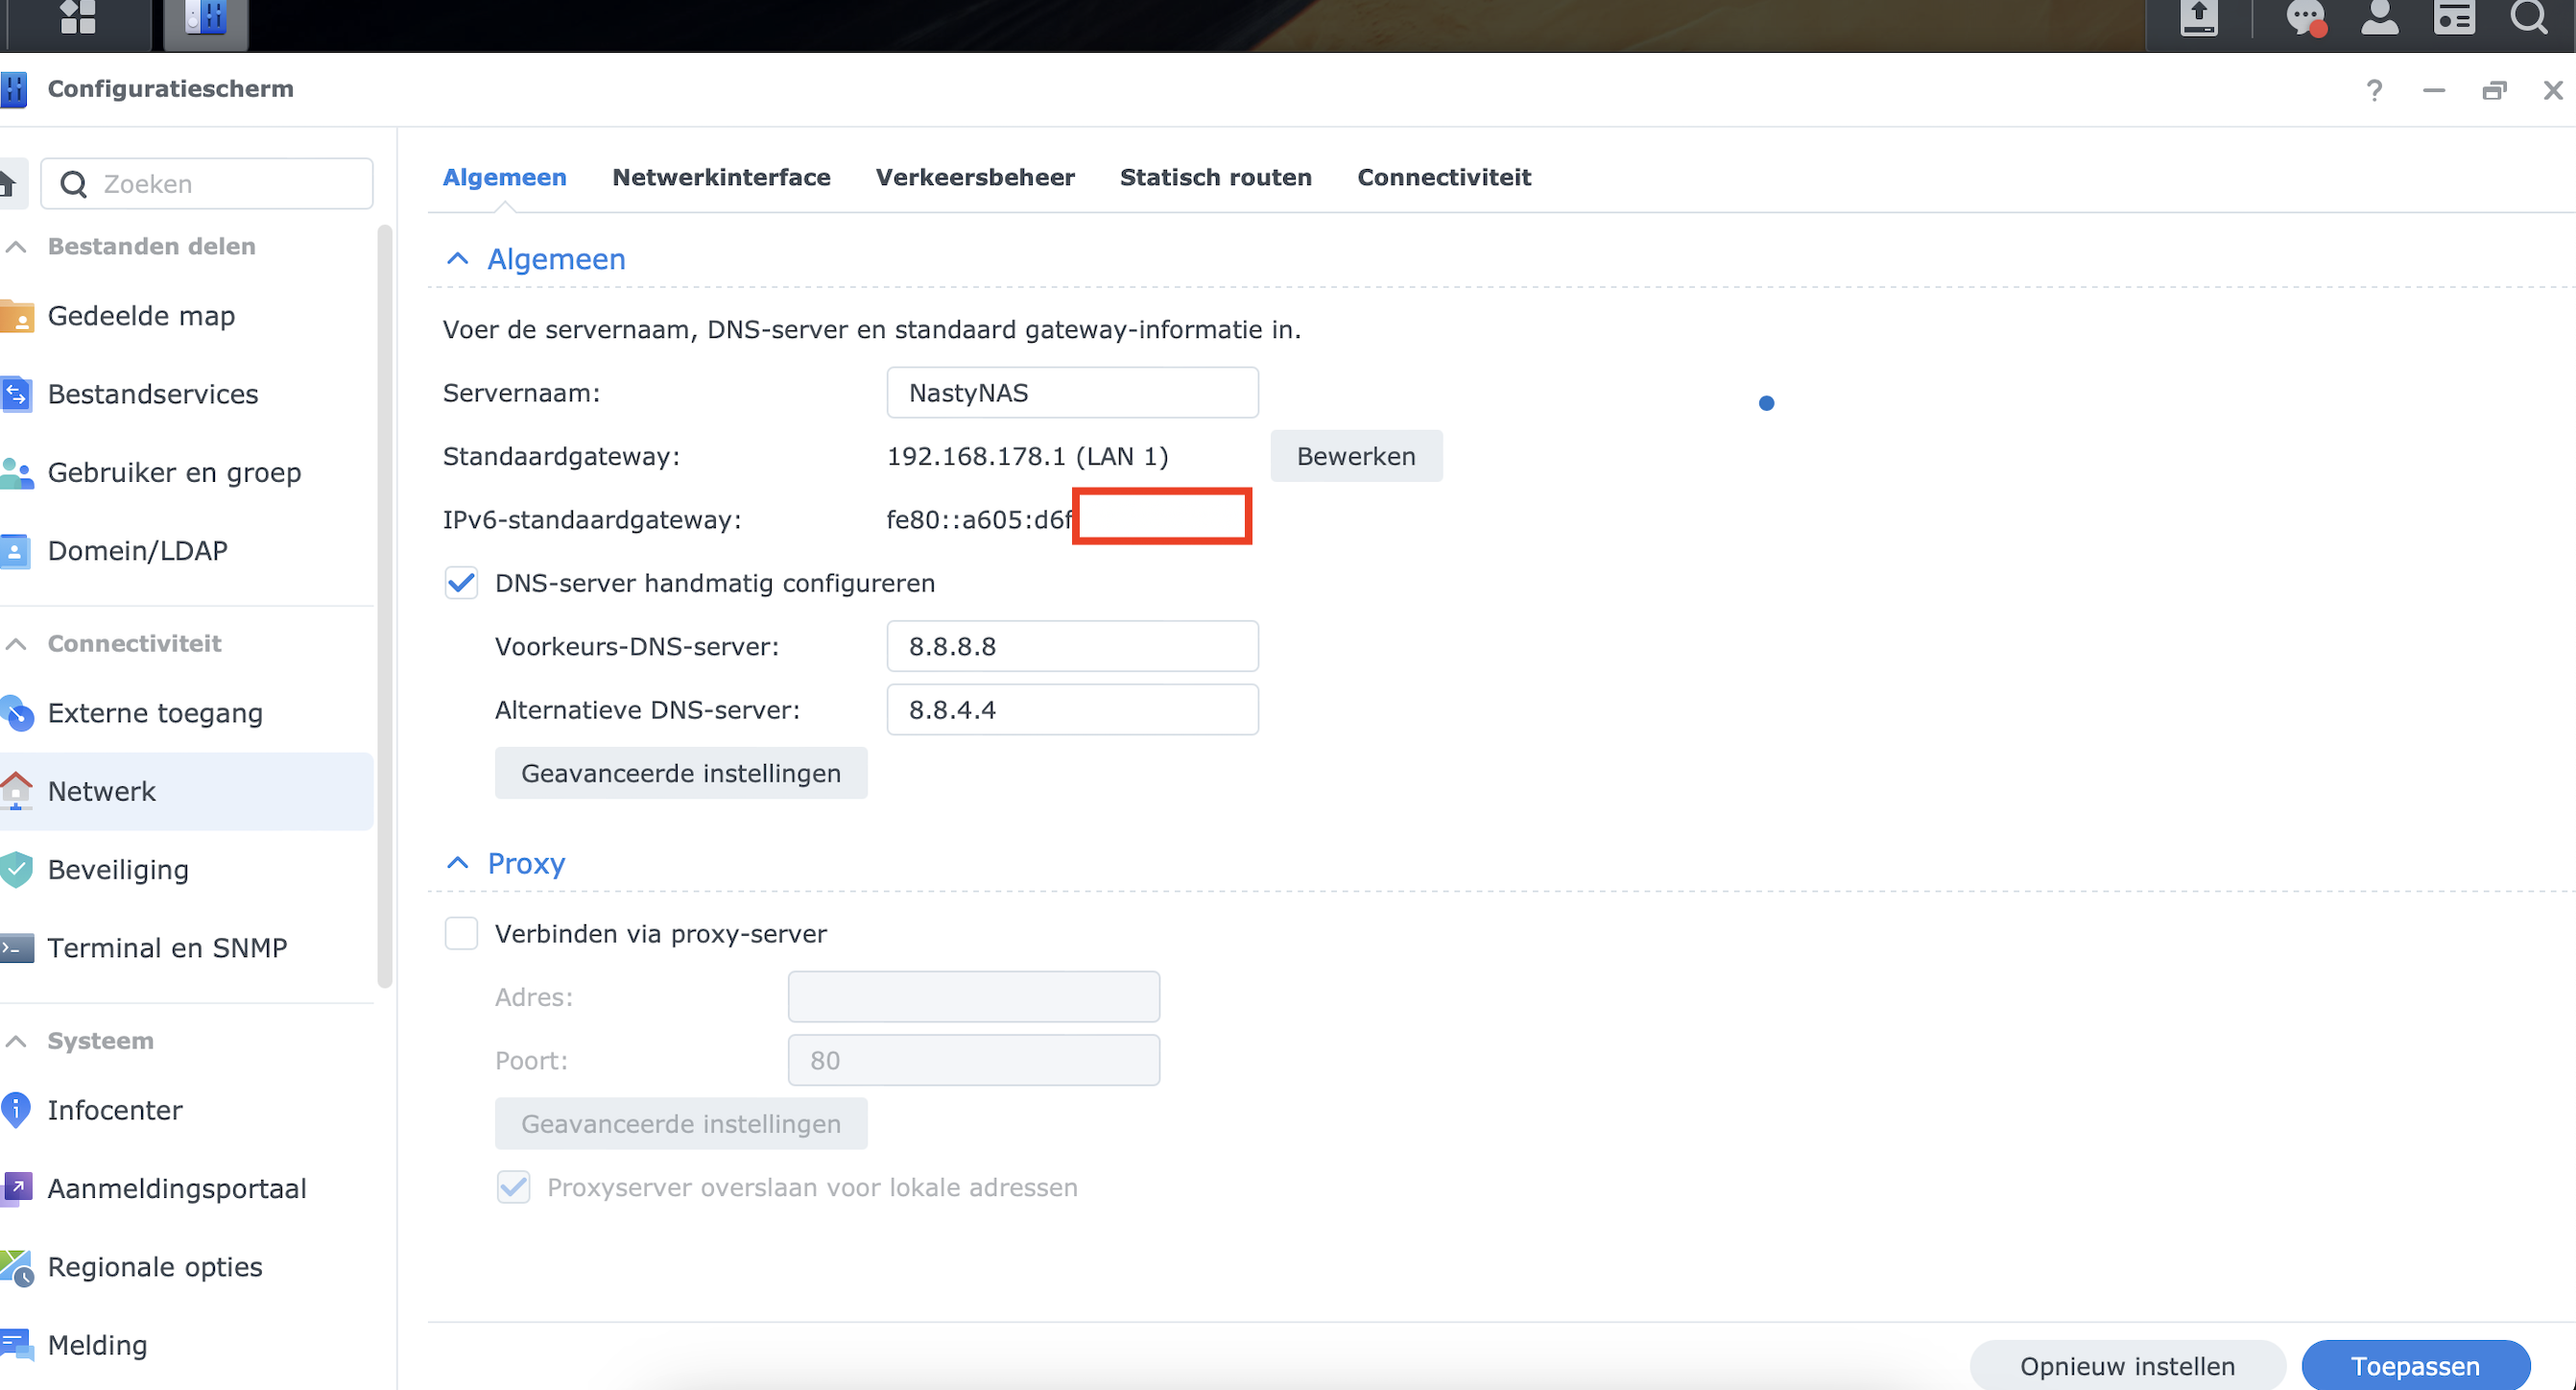Open the Infocenter info icon
2576x1390 pixels.
tap(17, 1110)
